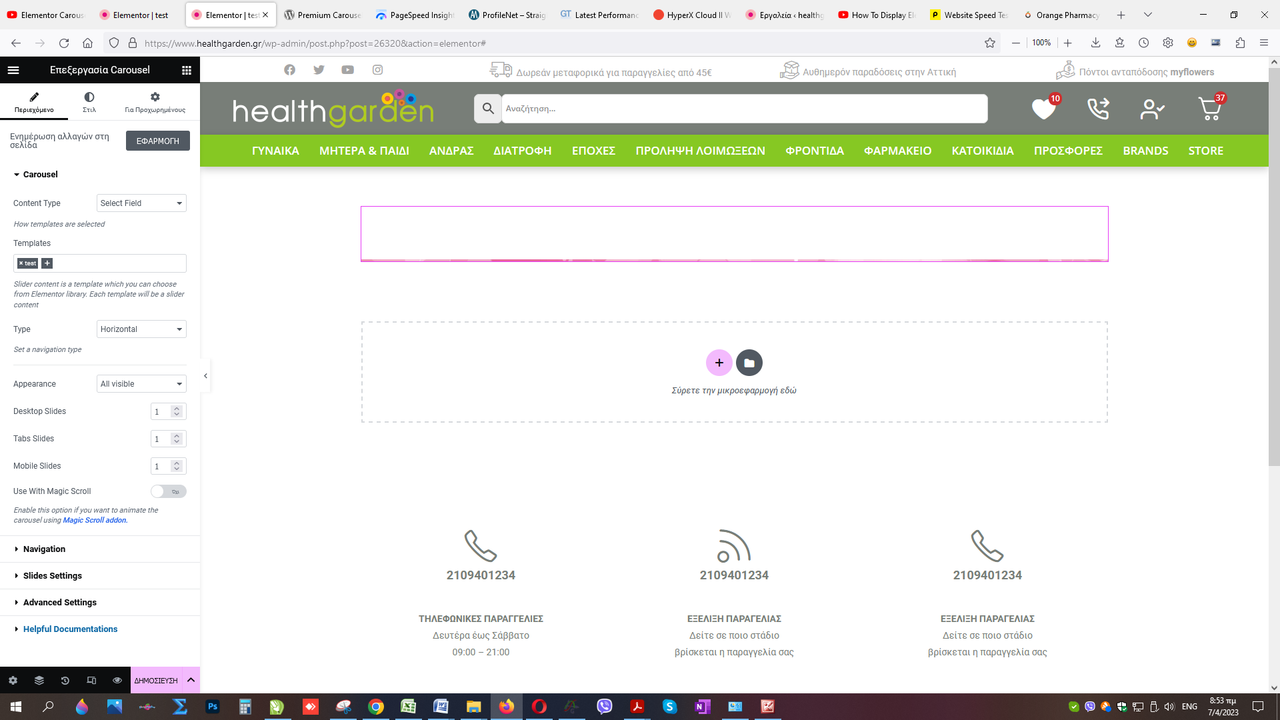Open Instagram social icon in top bar

(x=377, y=70)
